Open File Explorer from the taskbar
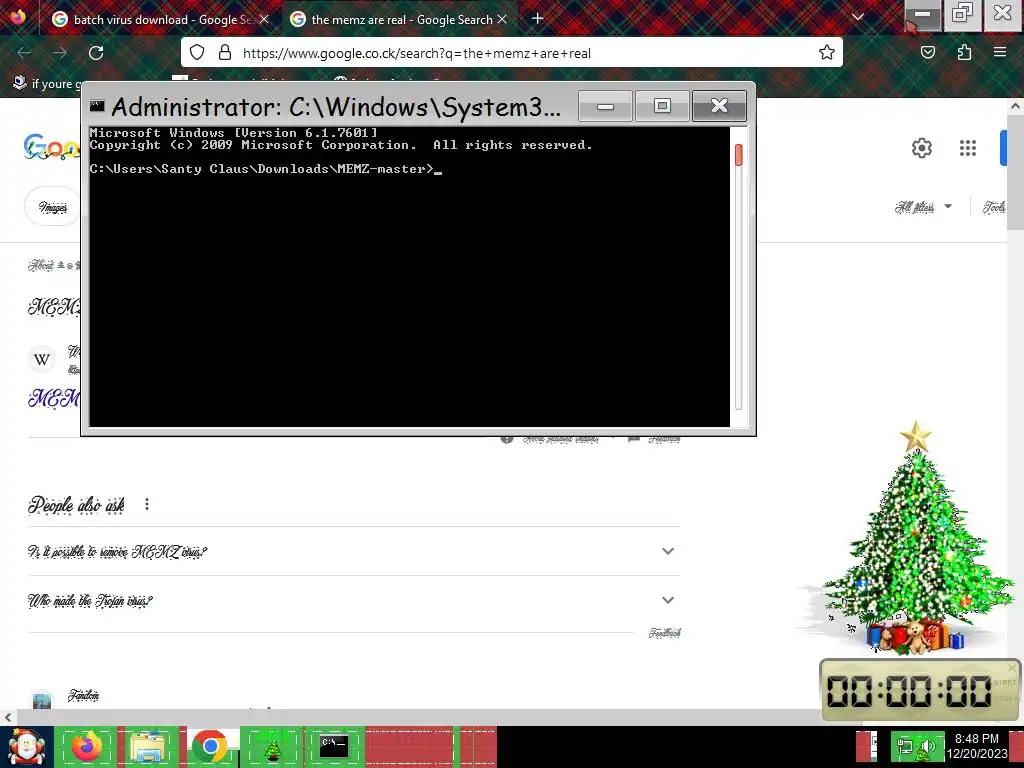The height and width of the screenshot is (768, 1024). tap(149, 747)
